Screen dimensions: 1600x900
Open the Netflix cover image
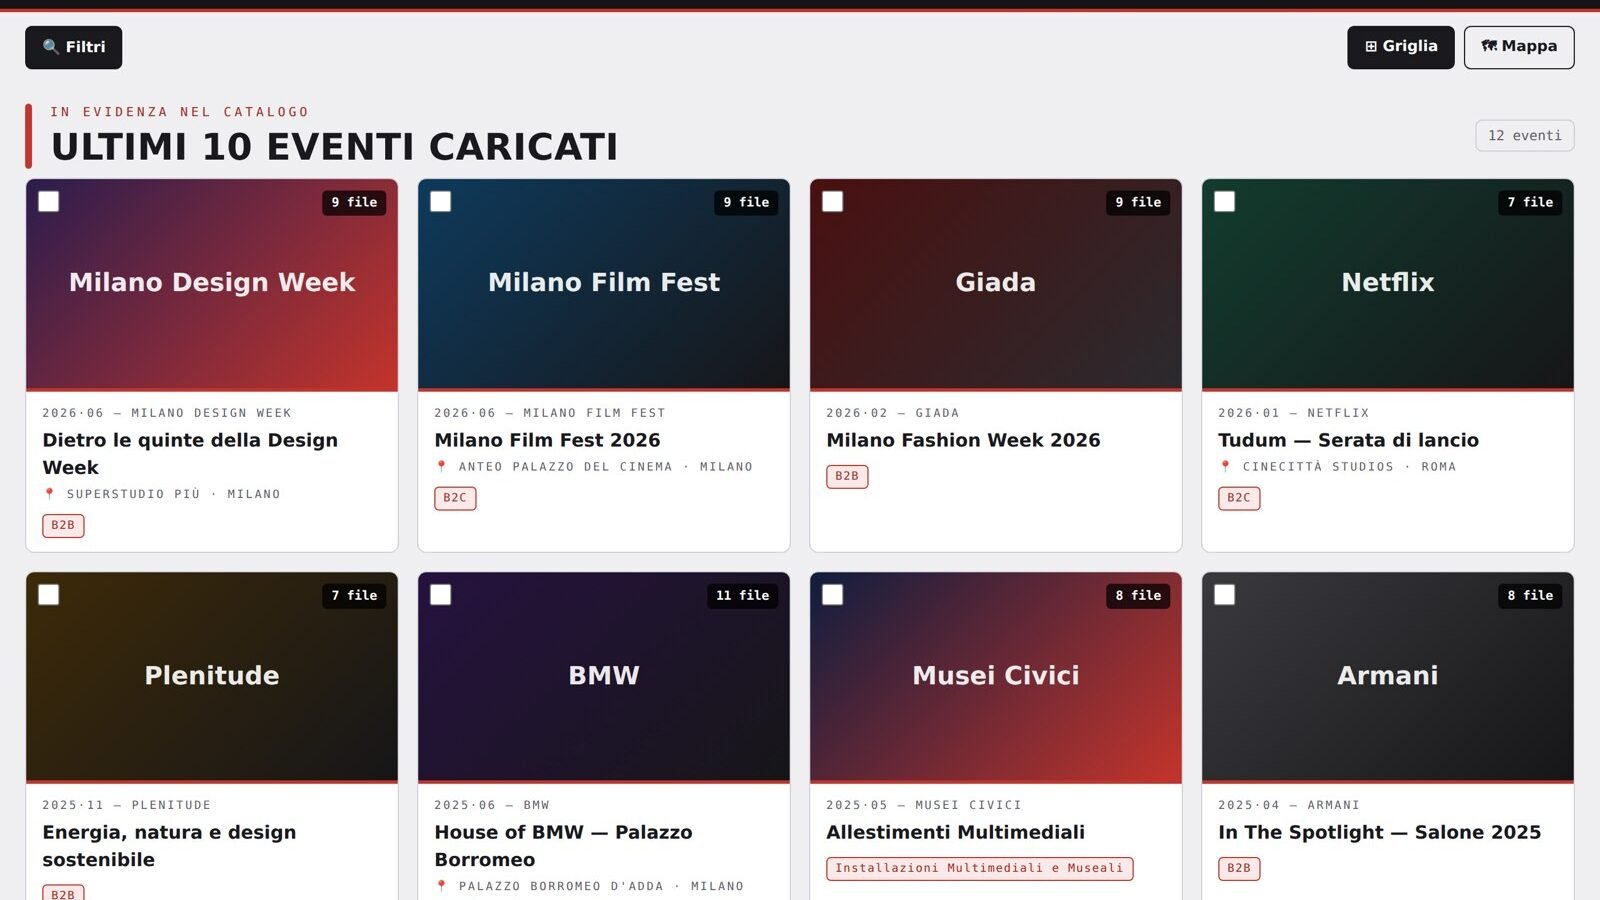(1388, 285)
